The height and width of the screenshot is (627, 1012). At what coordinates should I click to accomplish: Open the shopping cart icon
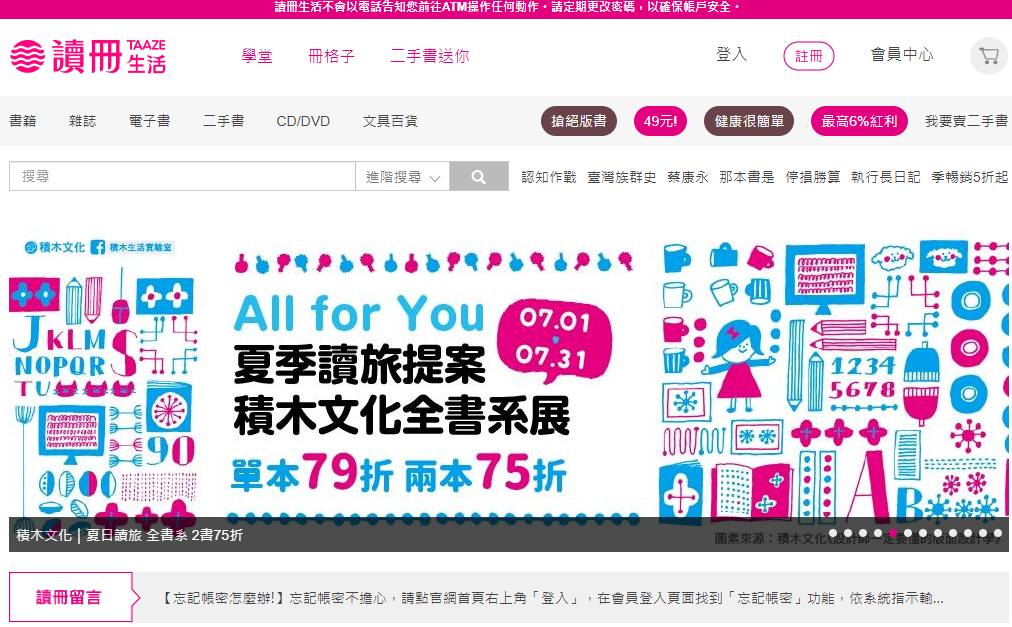tap(989, 56)
